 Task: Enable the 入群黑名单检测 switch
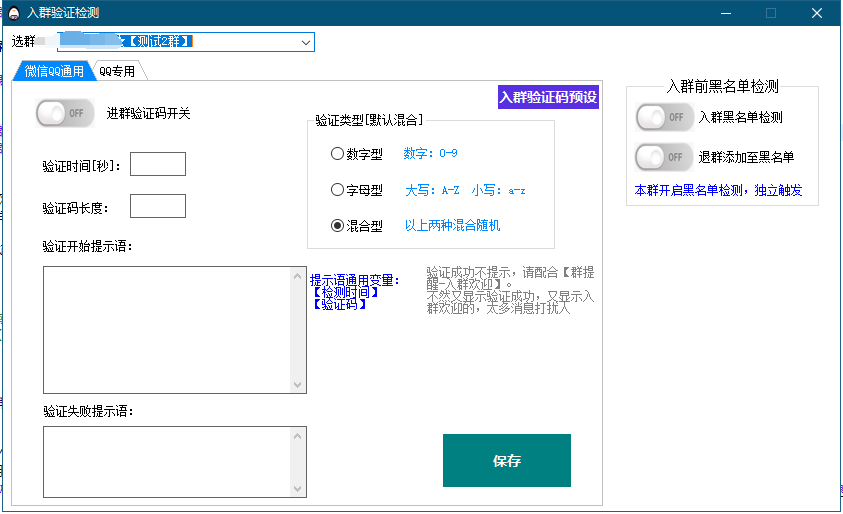click(x=665, y=117)
